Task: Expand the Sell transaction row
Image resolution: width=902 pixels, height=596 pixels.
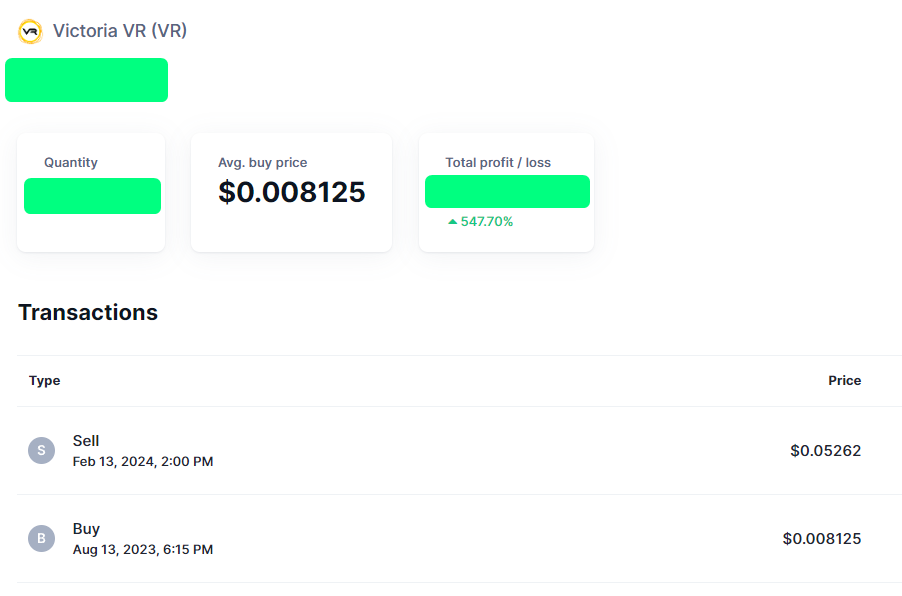Action: point(450,450)
